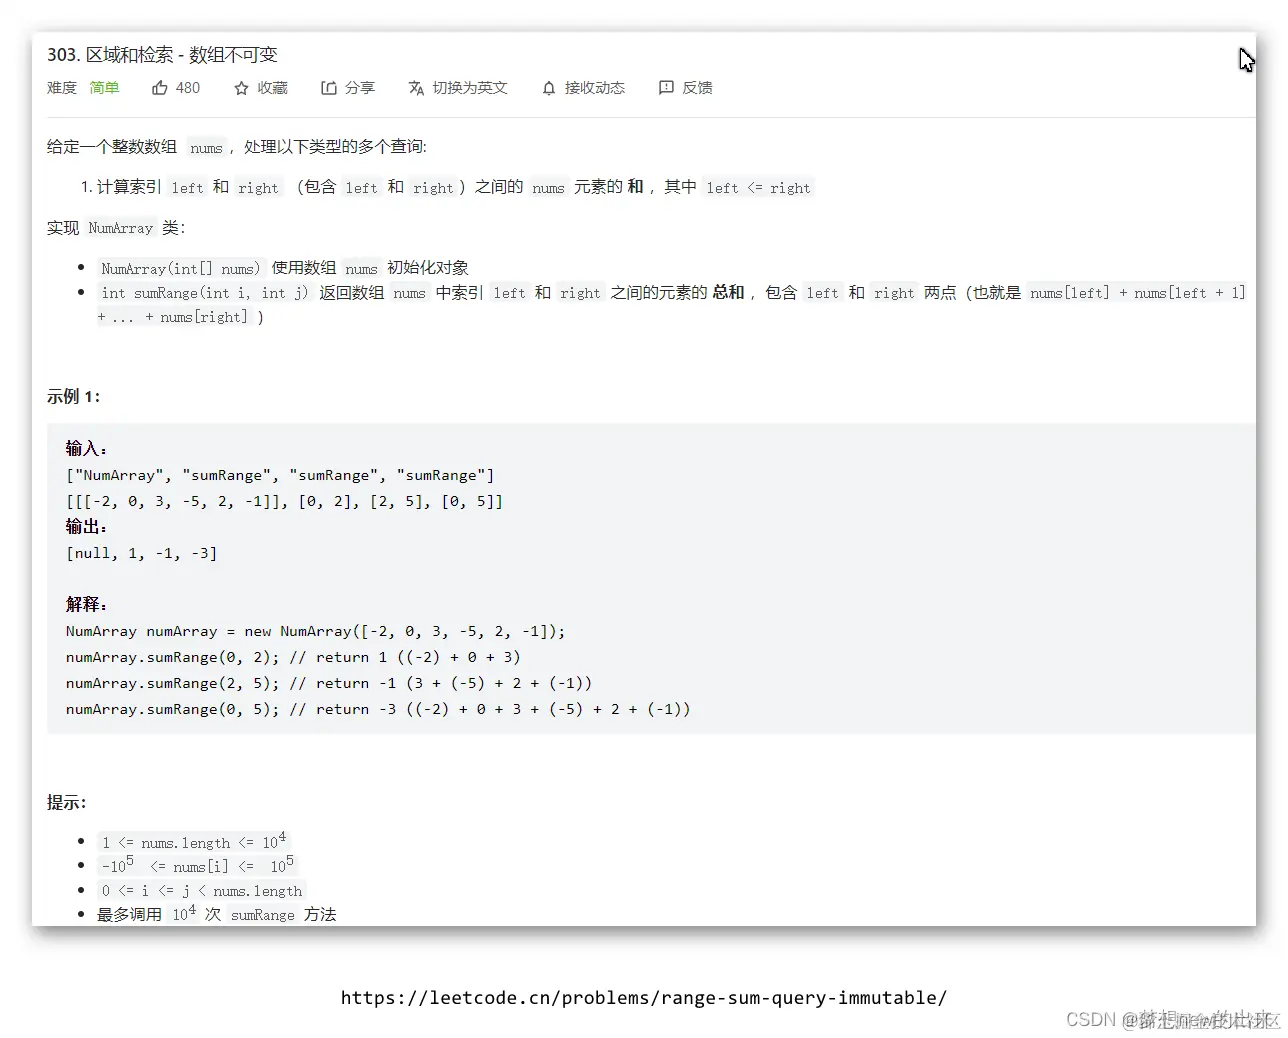Click the label 解释:
1288x1038 pixels.
tap(86, 605)
